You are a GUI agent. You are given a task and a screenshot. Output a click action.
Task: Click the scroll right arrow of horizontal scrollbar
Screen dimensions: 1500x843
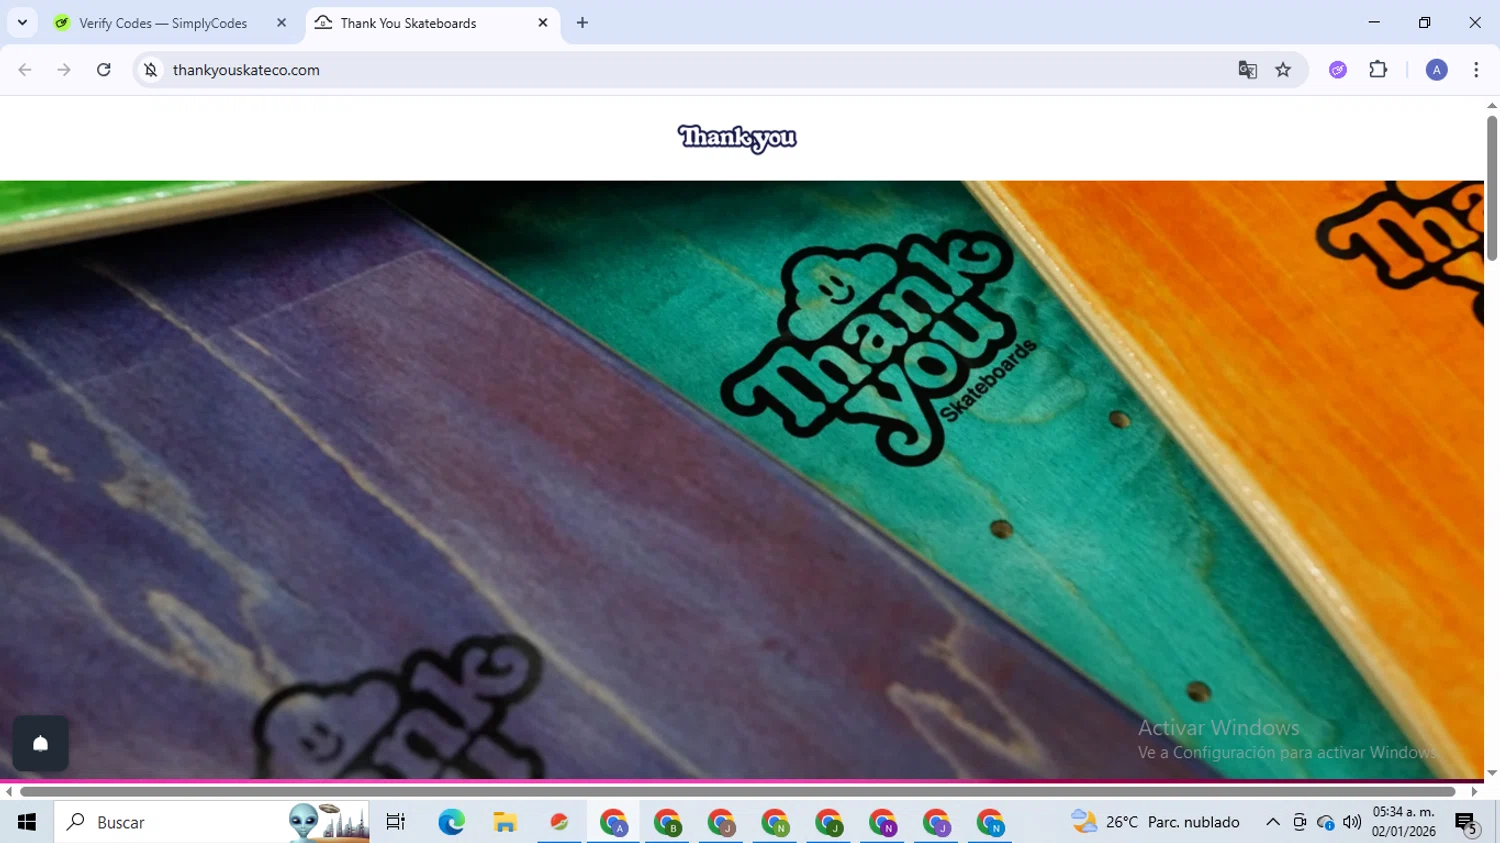[1474, 792]
